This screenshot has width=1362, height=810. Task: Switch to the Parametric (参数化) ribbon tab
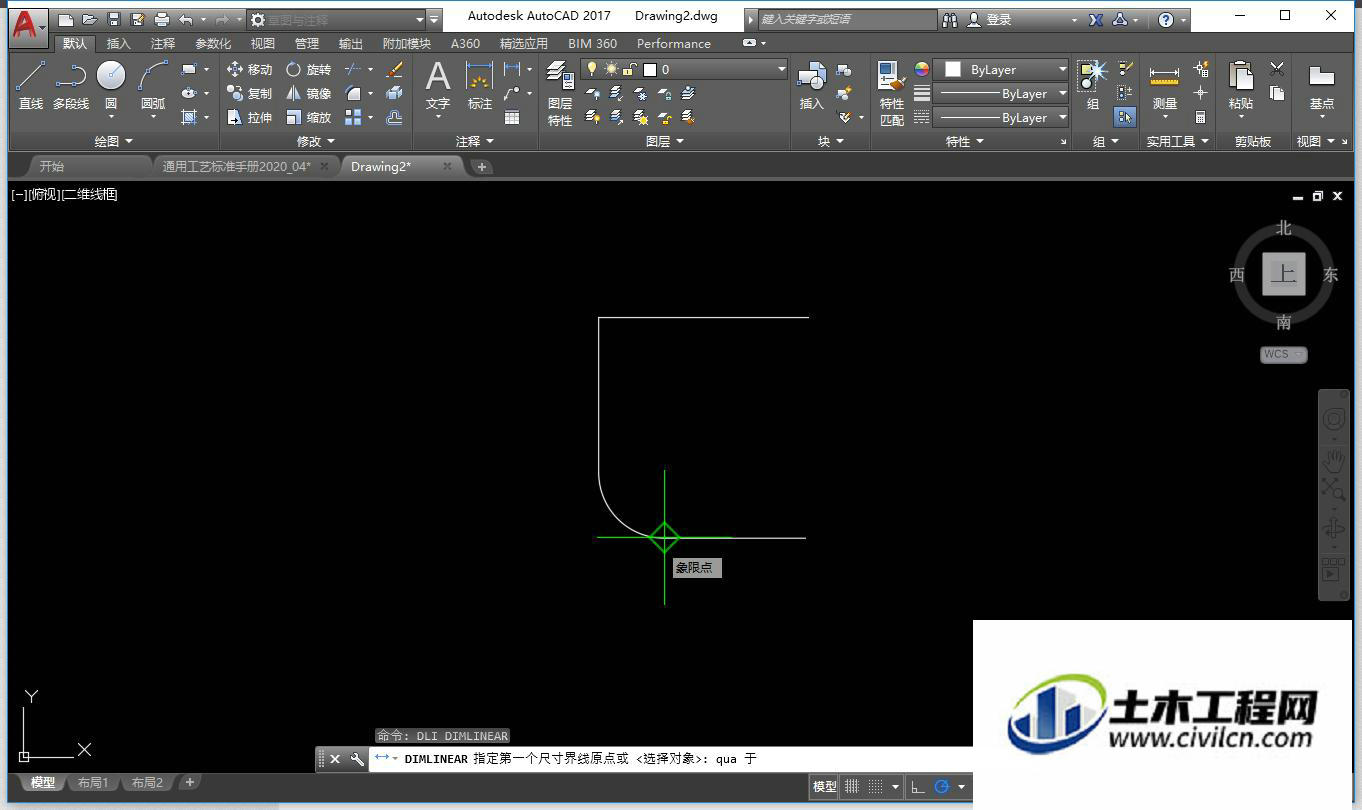pos(212,43)
